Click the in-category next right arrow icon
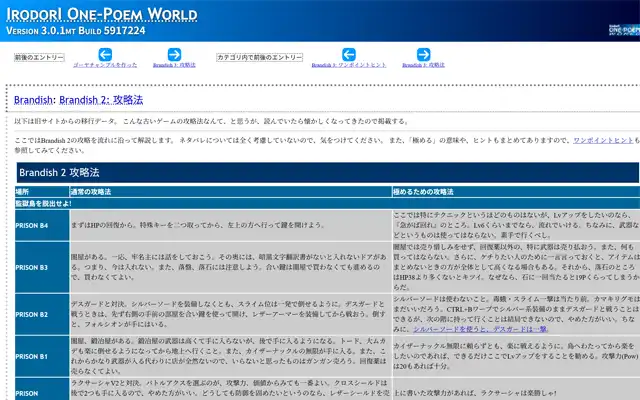The height and width of the screenshot is (400, 640). pos(423,54)
